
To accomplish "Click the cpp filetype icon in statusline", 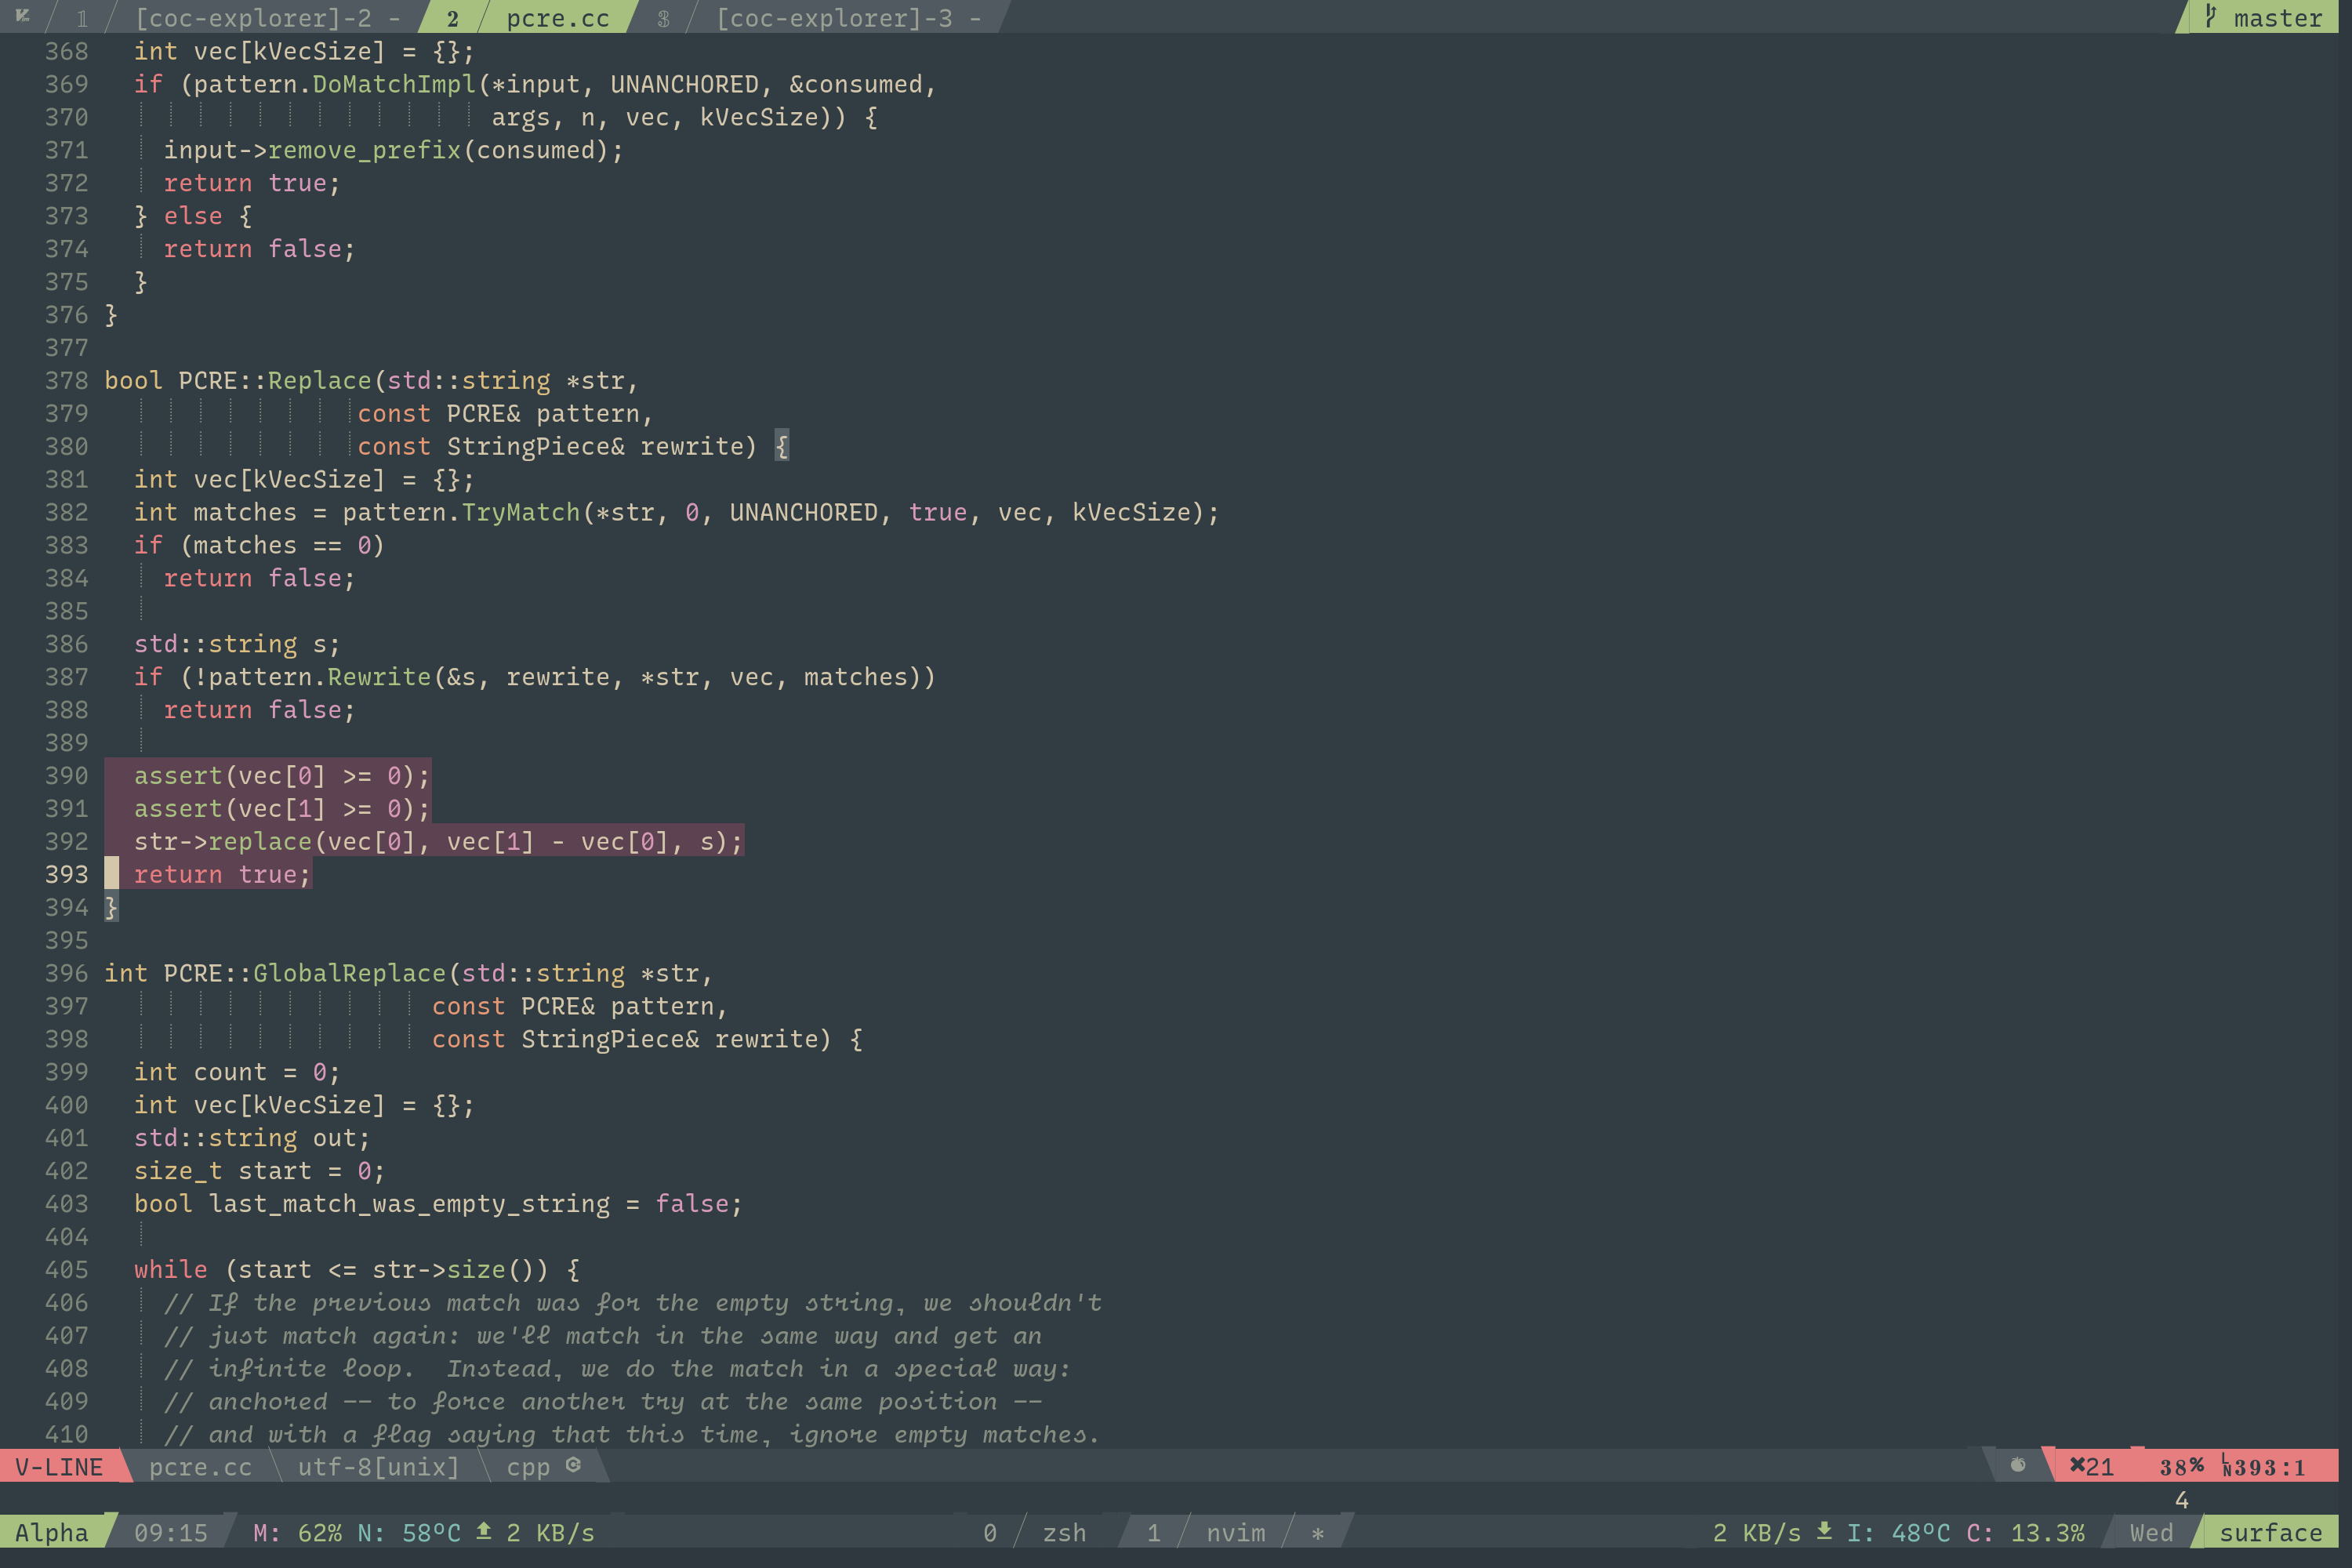I will [x=573, y=1465].
